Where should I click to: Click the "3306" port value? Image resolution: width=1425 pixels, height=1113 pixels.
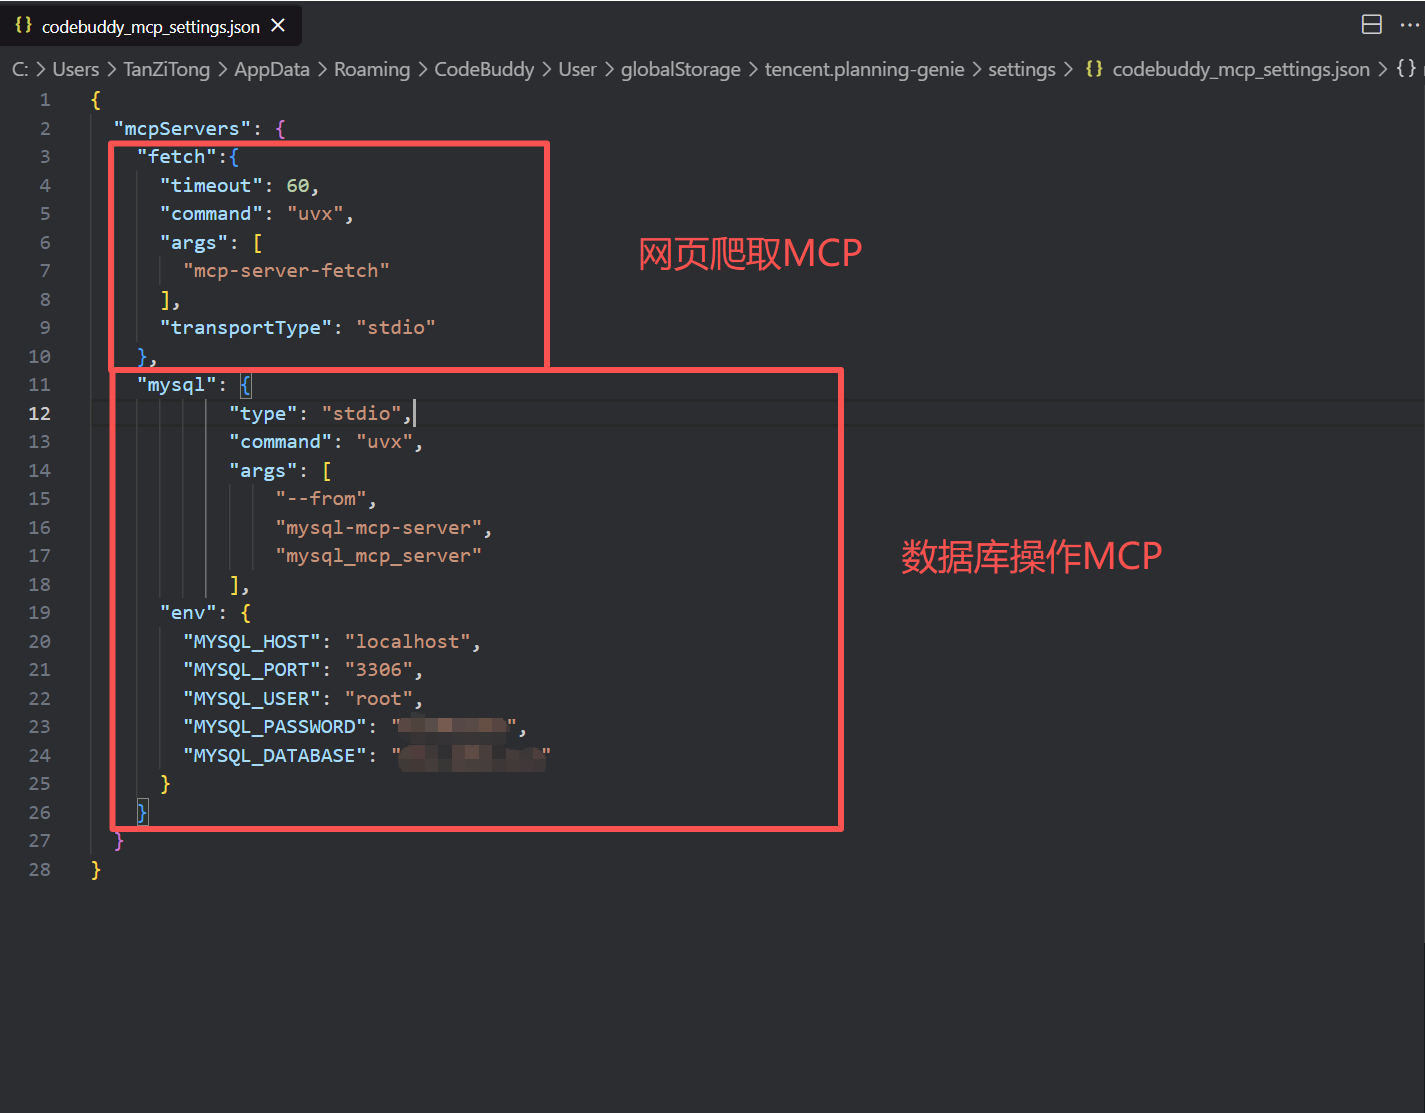(x=379, y=669)
